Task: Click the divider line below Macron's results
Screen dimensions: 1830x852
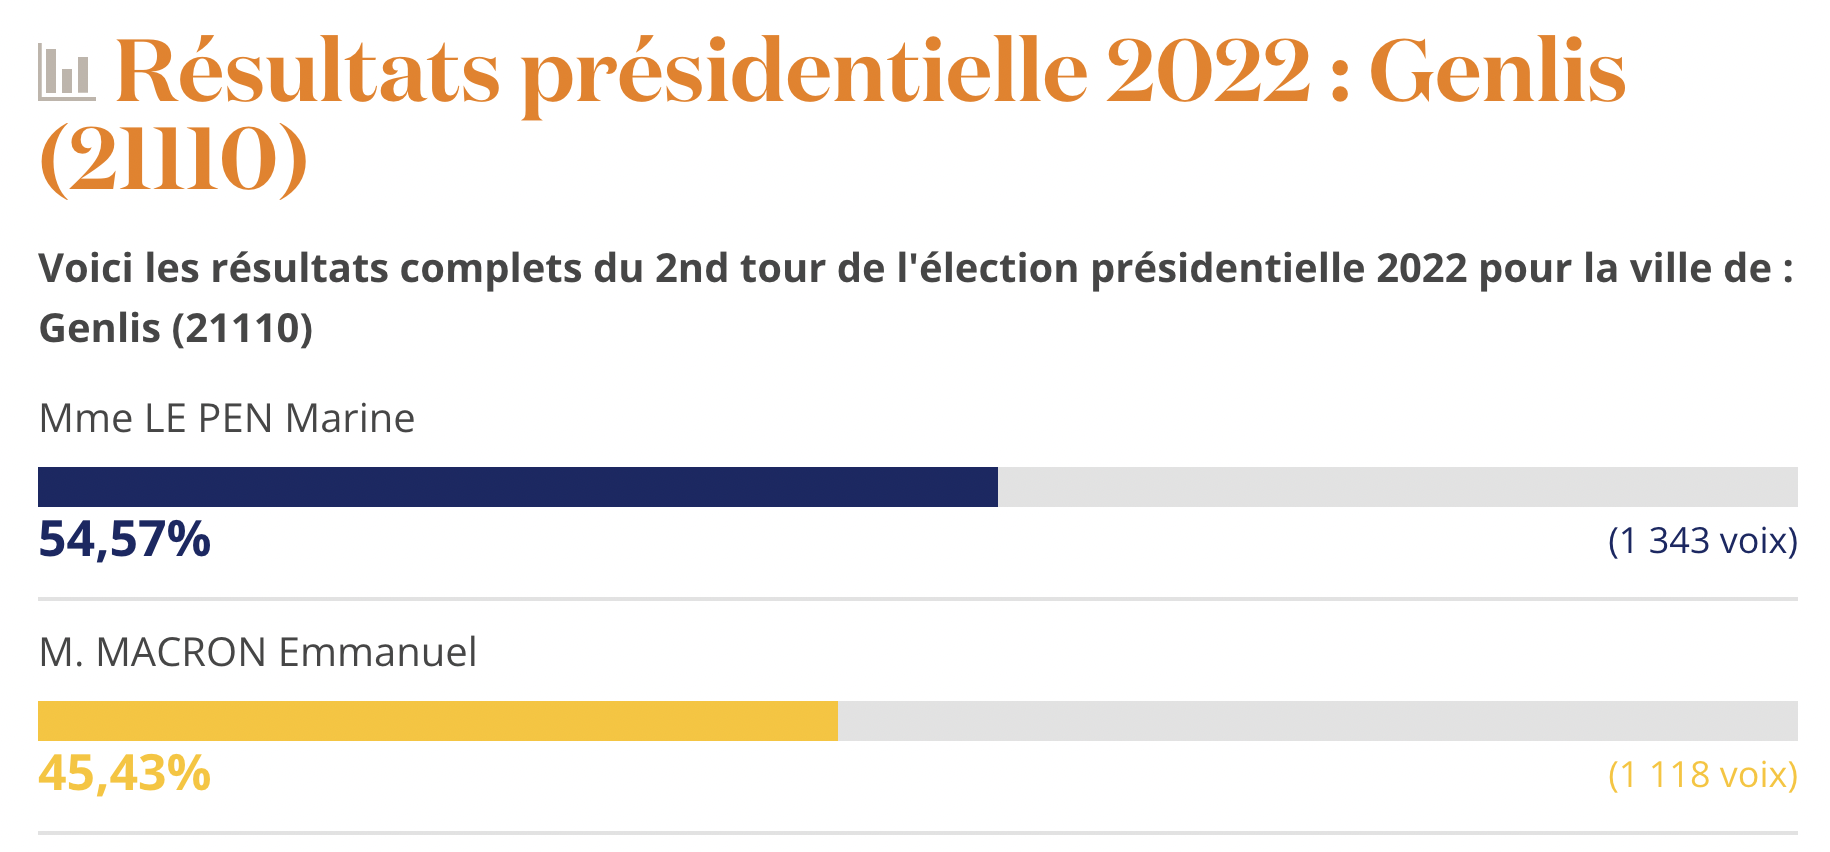Action: click(917, 832)
